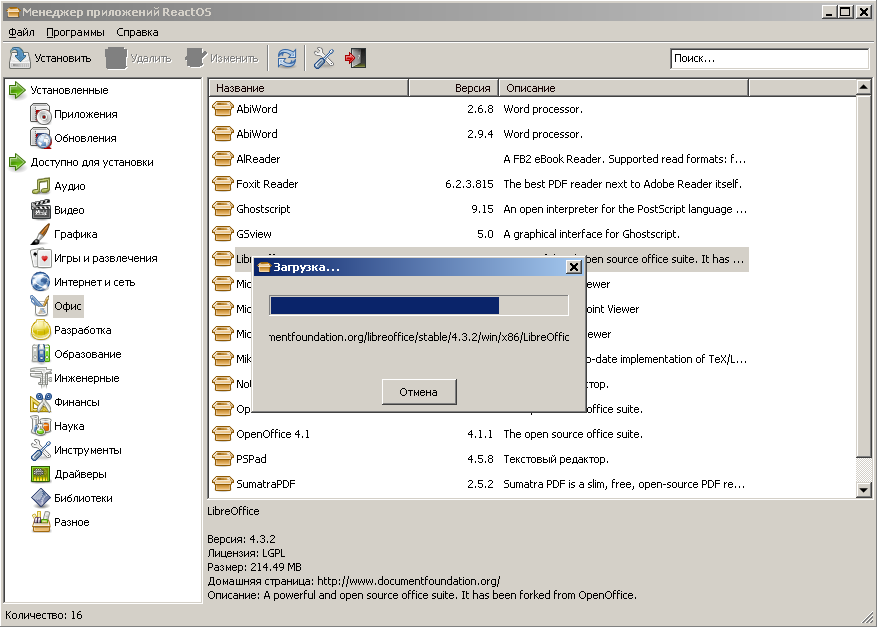Select the Установленные tree node
Screen dimensions: 877x627
[x=59, y=90]
